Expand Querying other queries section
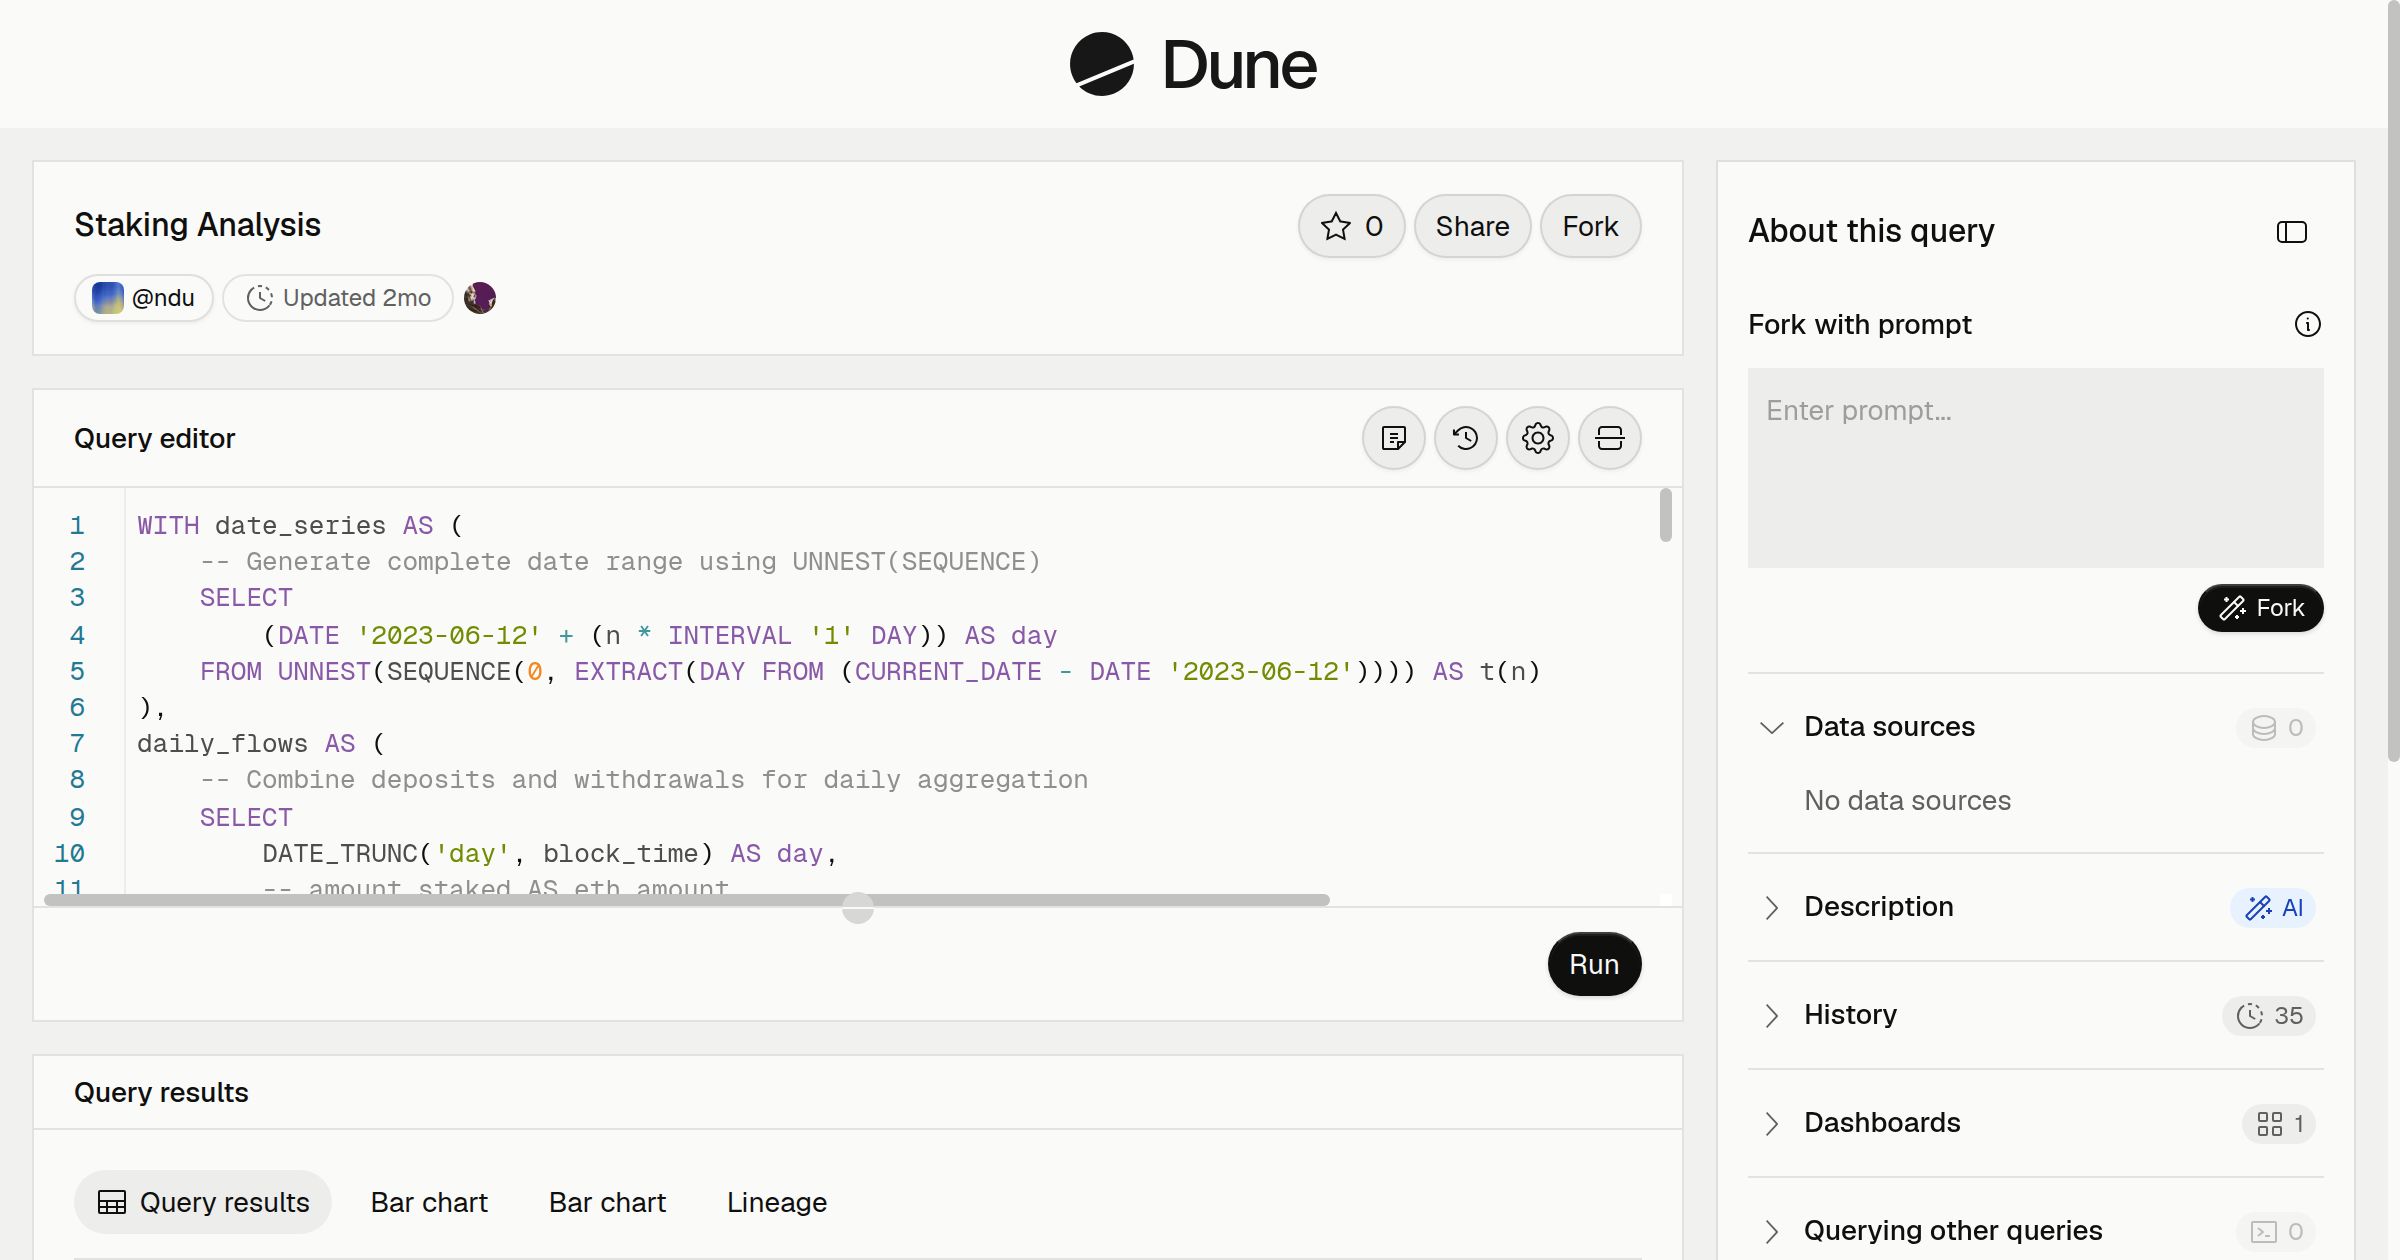2400x1260 pixels. (1771, 1231)
